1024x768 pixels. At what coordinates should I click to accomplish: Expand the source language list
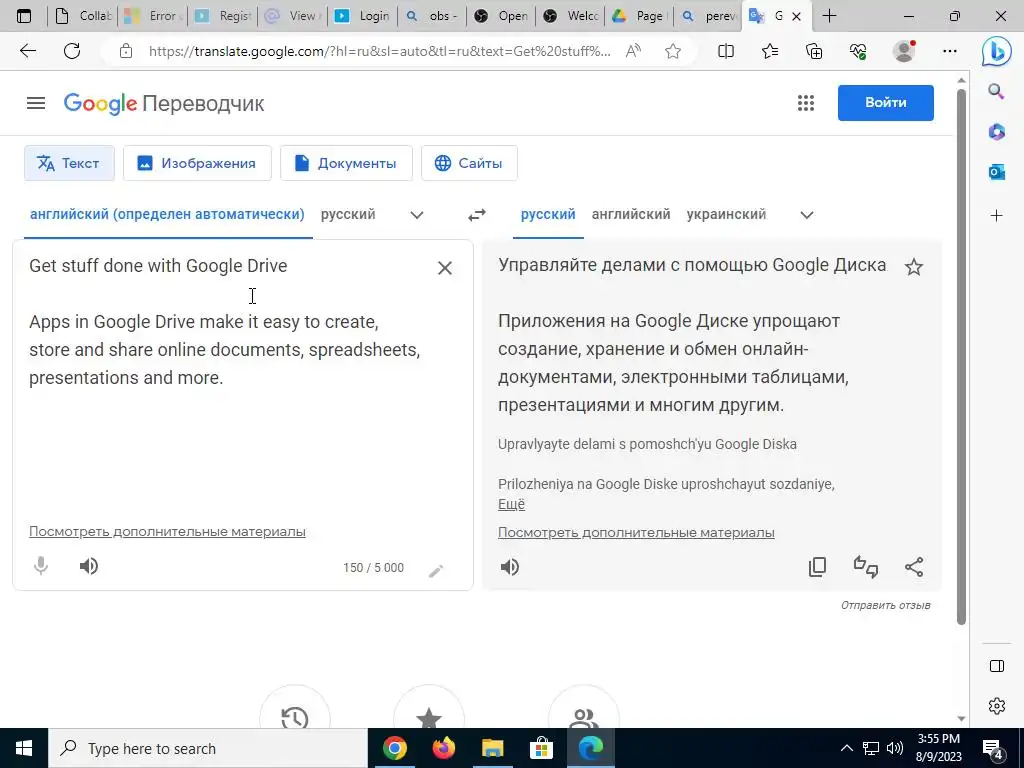[417, 215]
